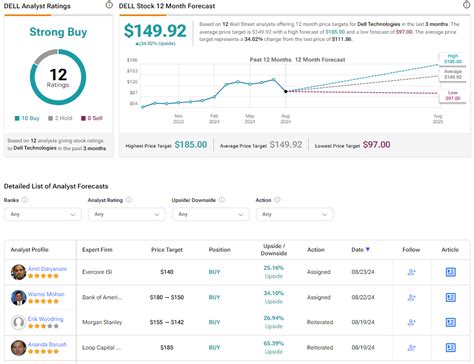Viewport: 474px width, 364px height.
Task: Open Erik Woodring's avatar placeholder
Action: (x=18, y=322)
